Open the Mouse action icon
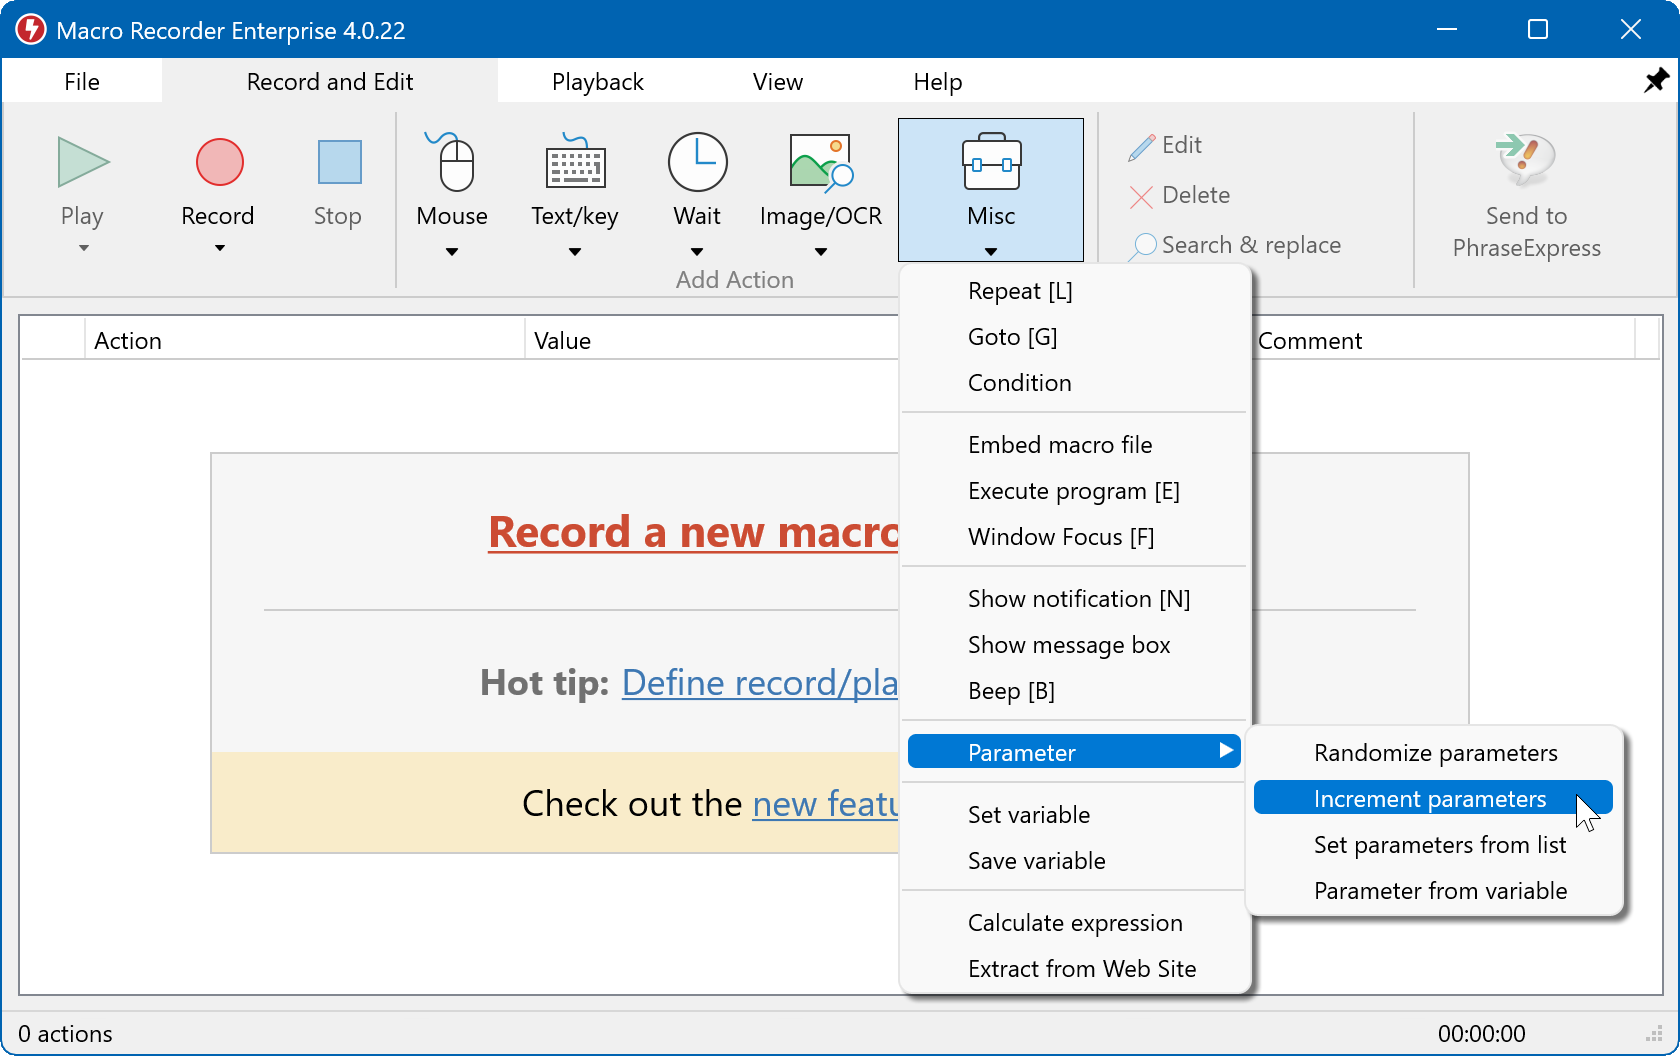The width and height of the screenshot is (1680, 1056). [453, 162]
